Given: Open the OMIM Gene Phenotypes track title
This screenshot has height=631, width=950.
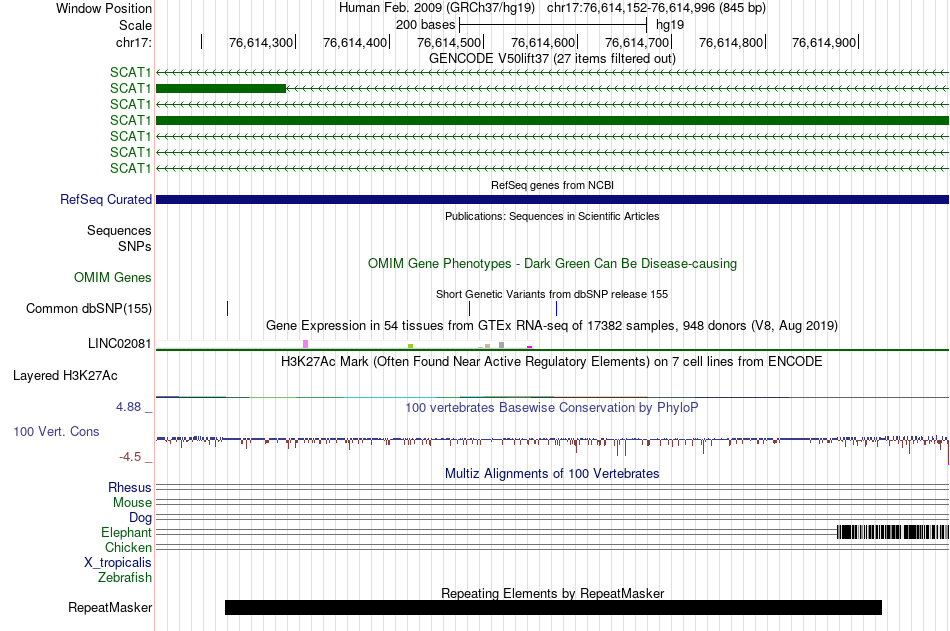Looking at the screenshot, I should pos(552,264).
